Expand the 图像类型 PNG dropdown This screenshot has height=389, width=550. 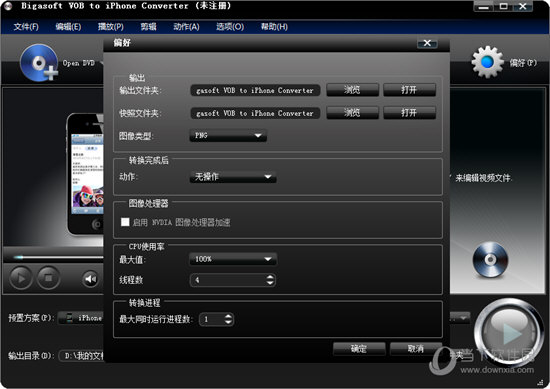(x=228, y=135)
